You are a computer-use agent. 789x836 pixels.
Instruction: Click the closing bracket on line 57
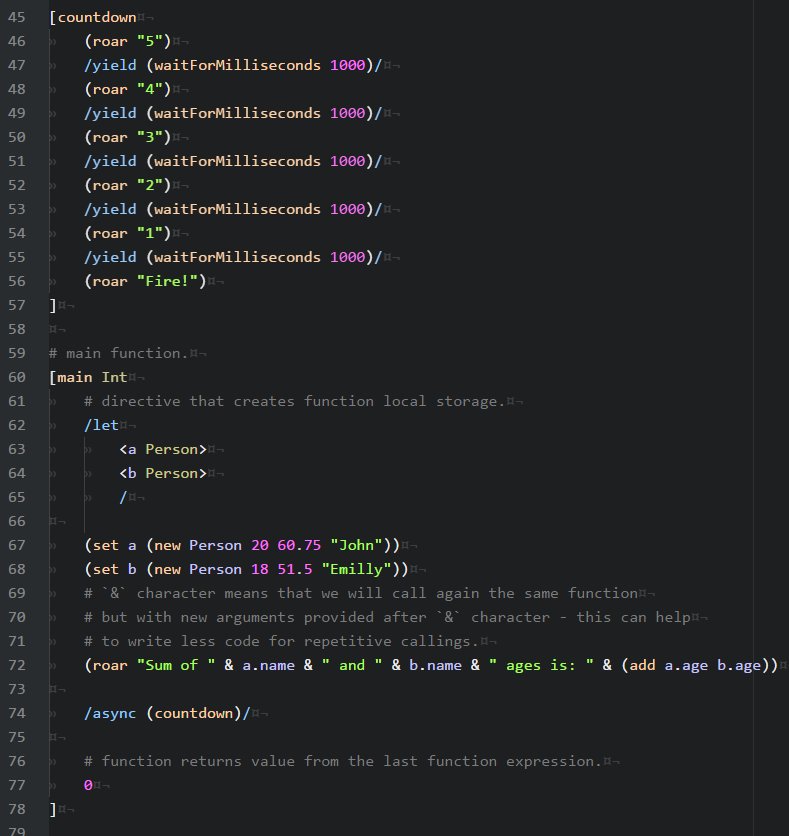pos(53,305)
